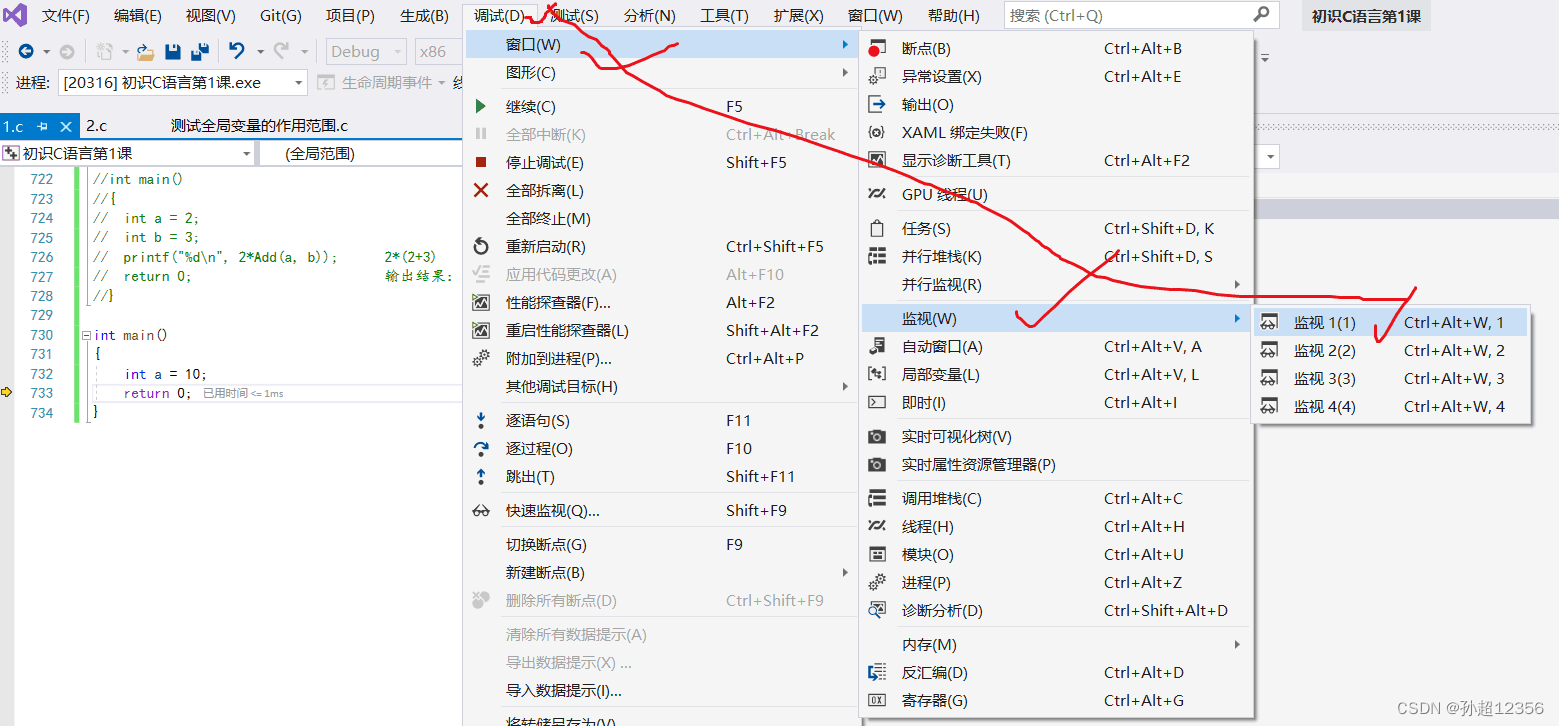Toggle the pin on the 1.c tab
The image size is (1559, 726).
(42, 126)
